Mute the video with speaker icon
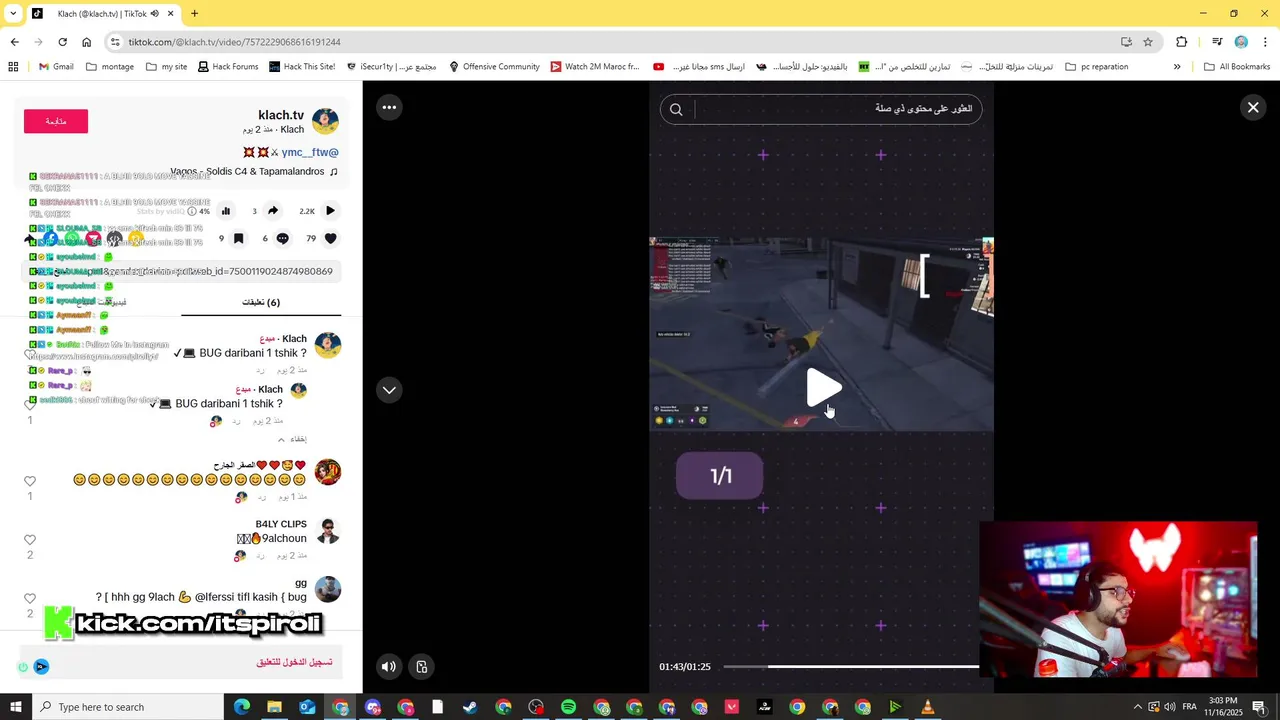 click(389, 667)
